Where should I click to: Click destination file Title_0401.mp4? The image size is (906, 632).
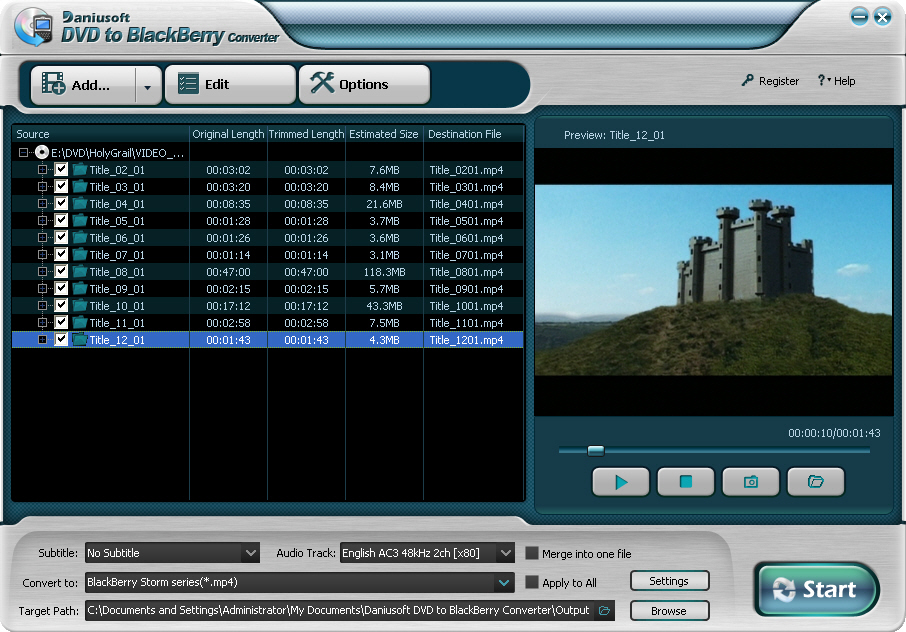point(466,204)
